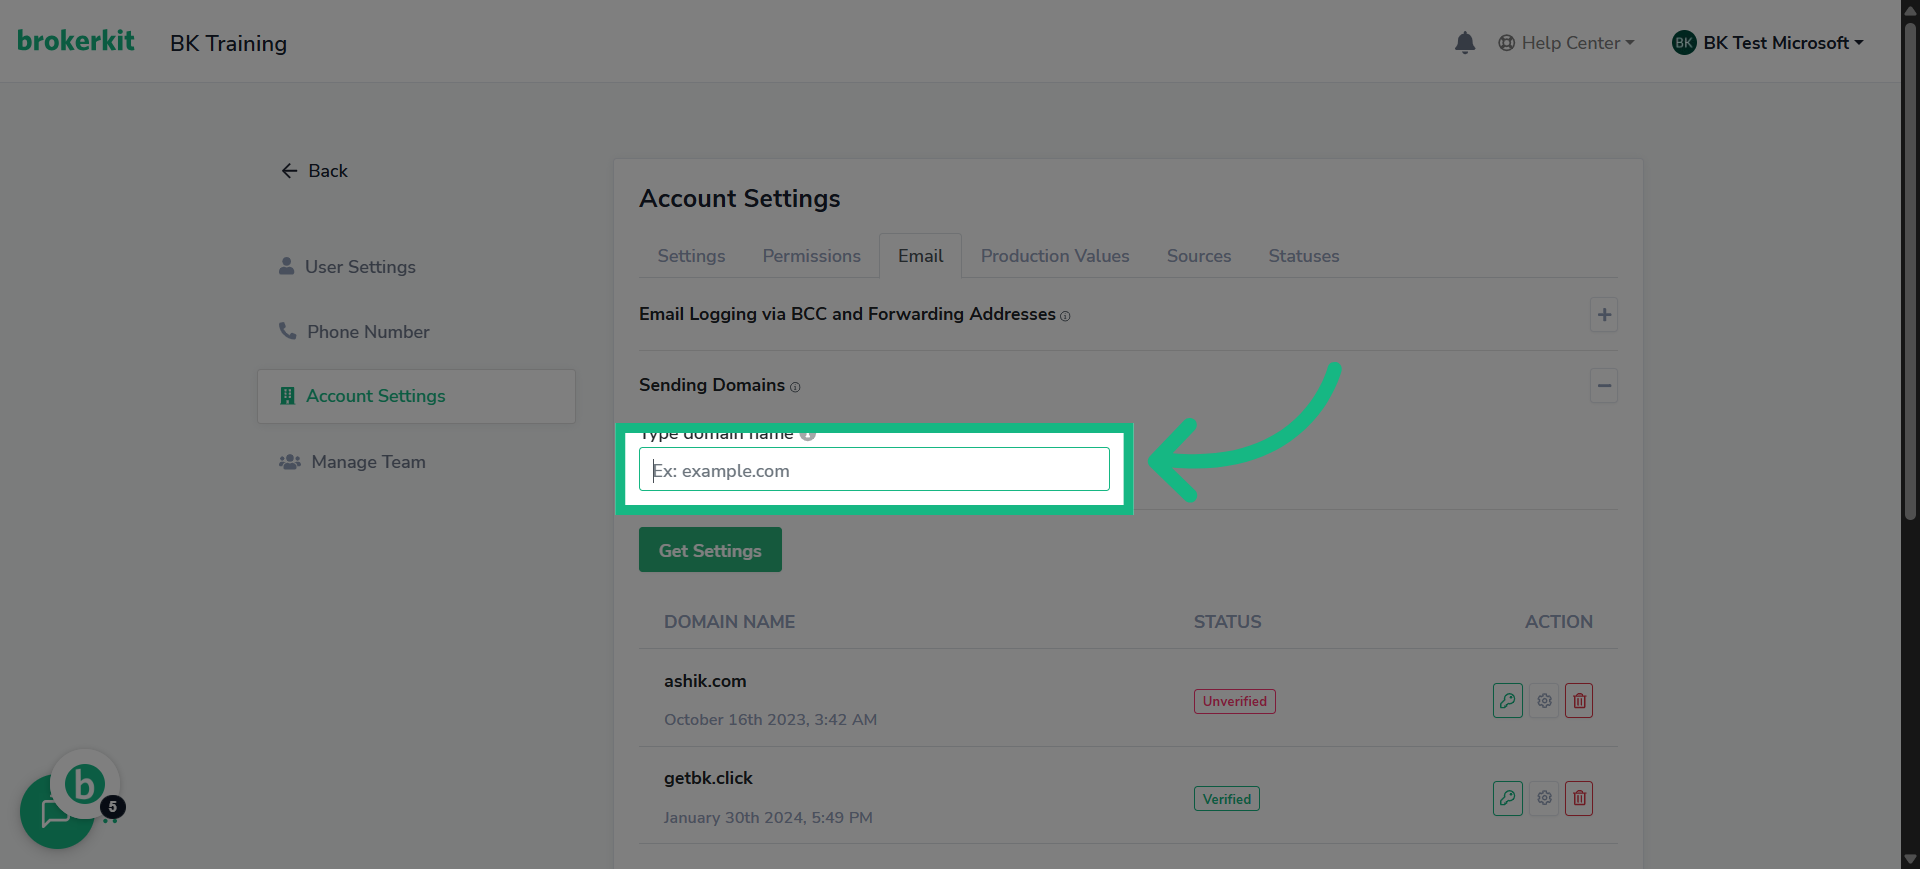Open the Help Center dropdown
This screenshot has width=1920, height=869.
pos(1566,43)
